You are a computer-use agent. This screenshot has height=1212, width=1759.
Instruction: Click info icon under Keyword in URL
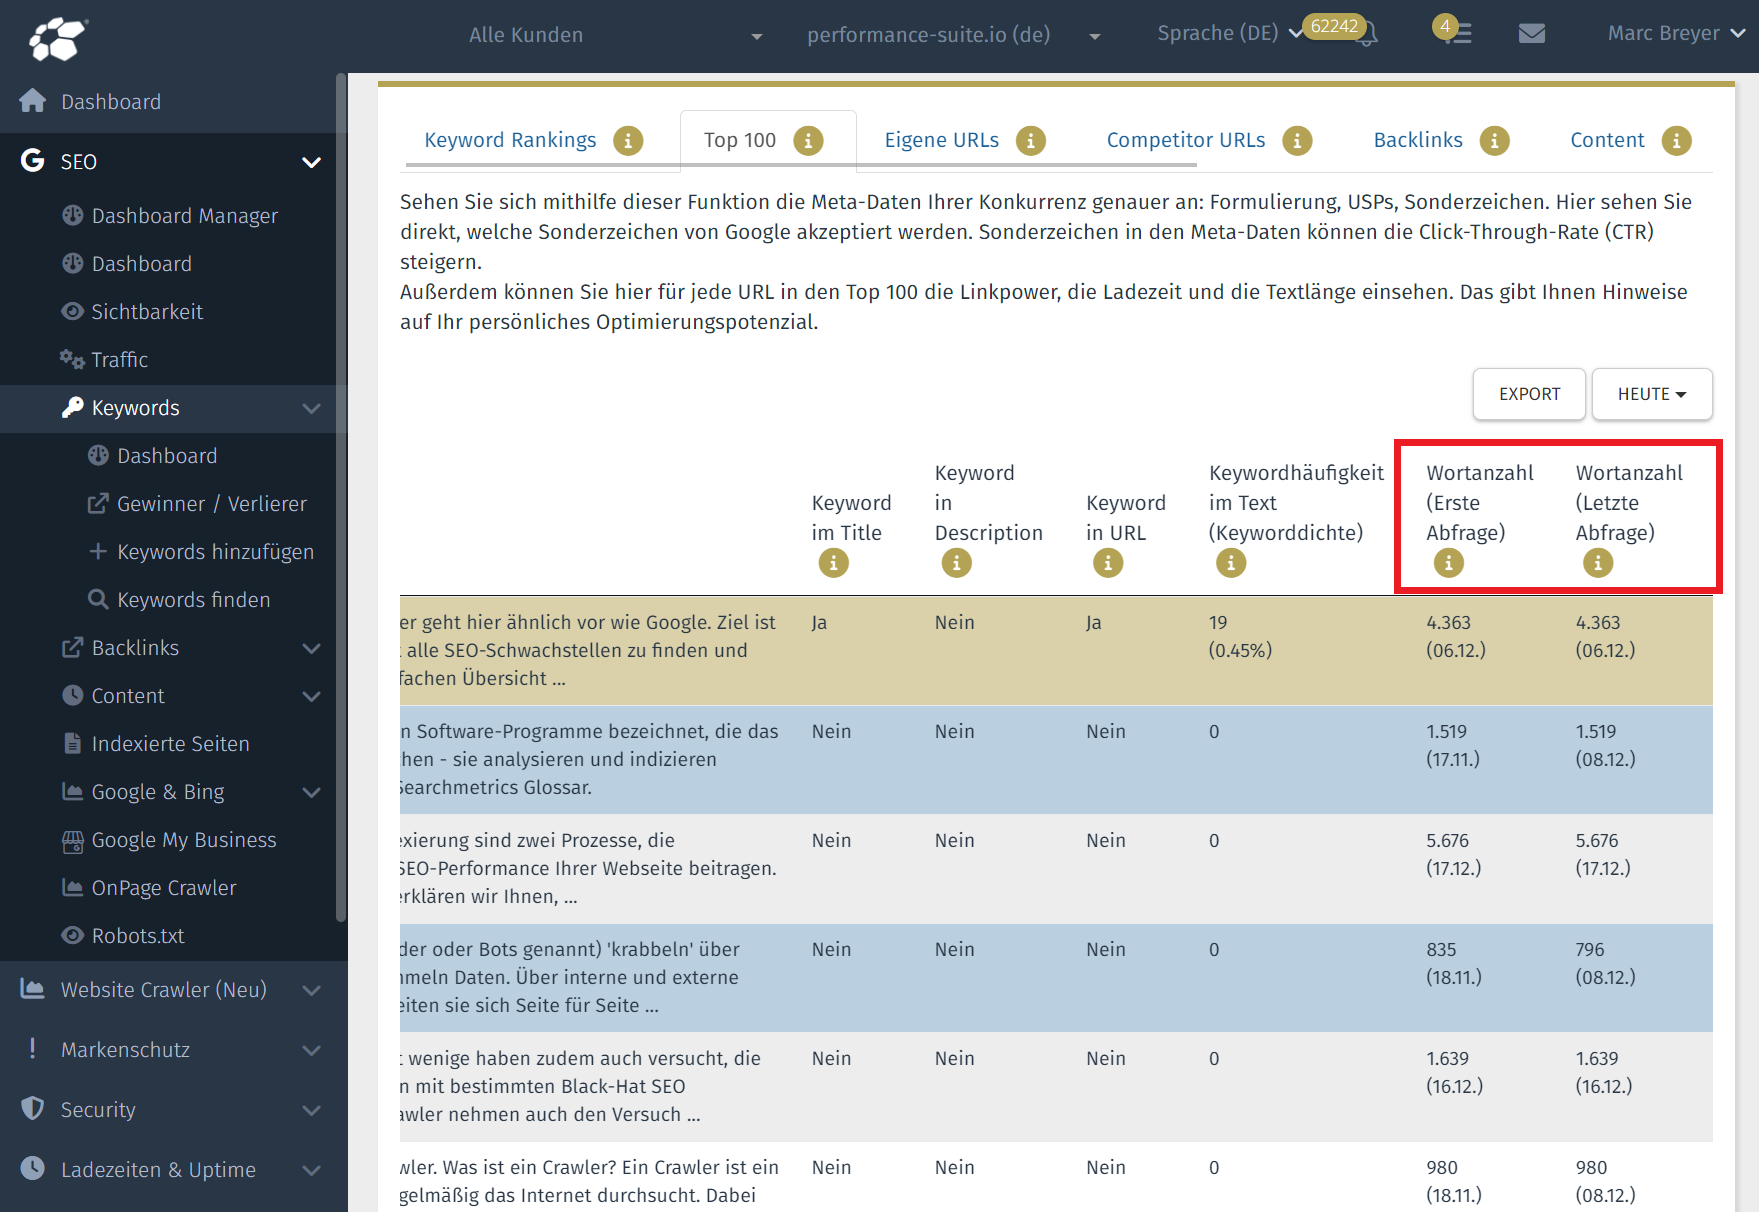tap(1107, 564)
